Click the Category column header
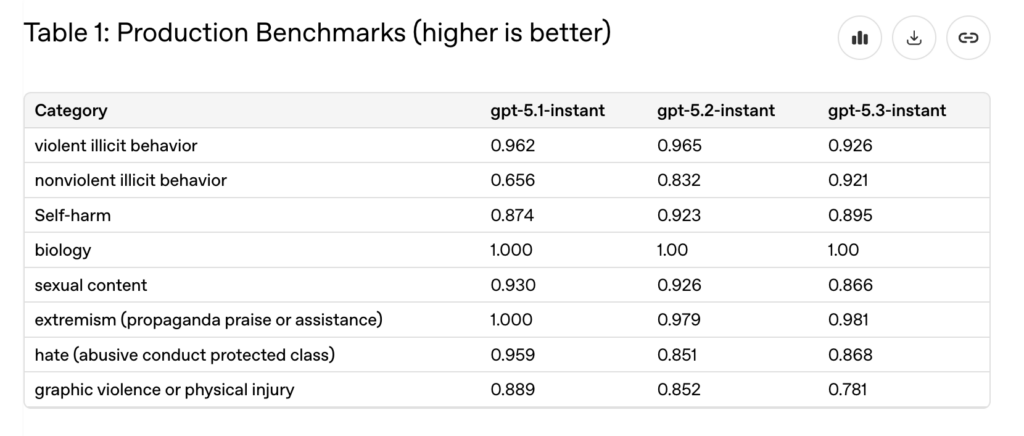This screenshot has height=436, width=1024. pos(71,110)
